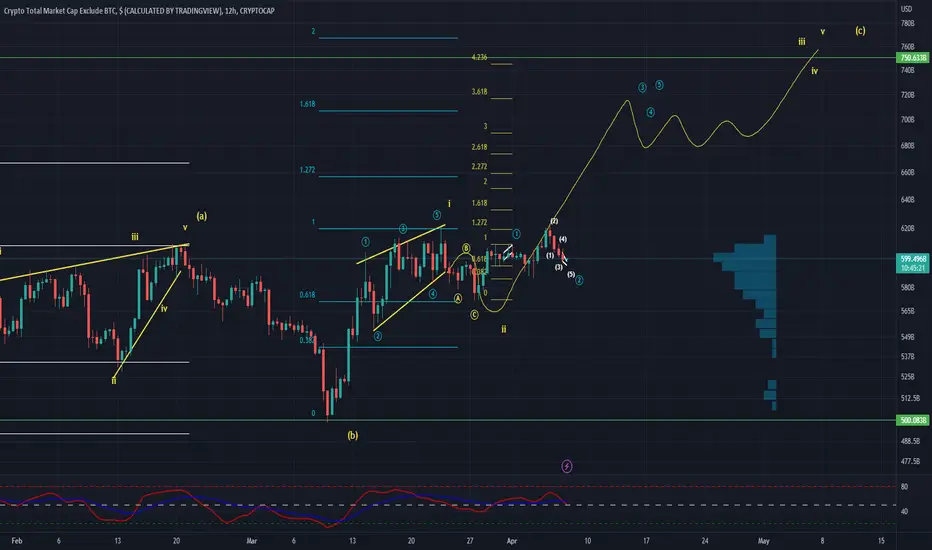This screenshot has height=550, width=932.
Task: Select the yellow (b) wave label
Action: click(x=352, y=435)
